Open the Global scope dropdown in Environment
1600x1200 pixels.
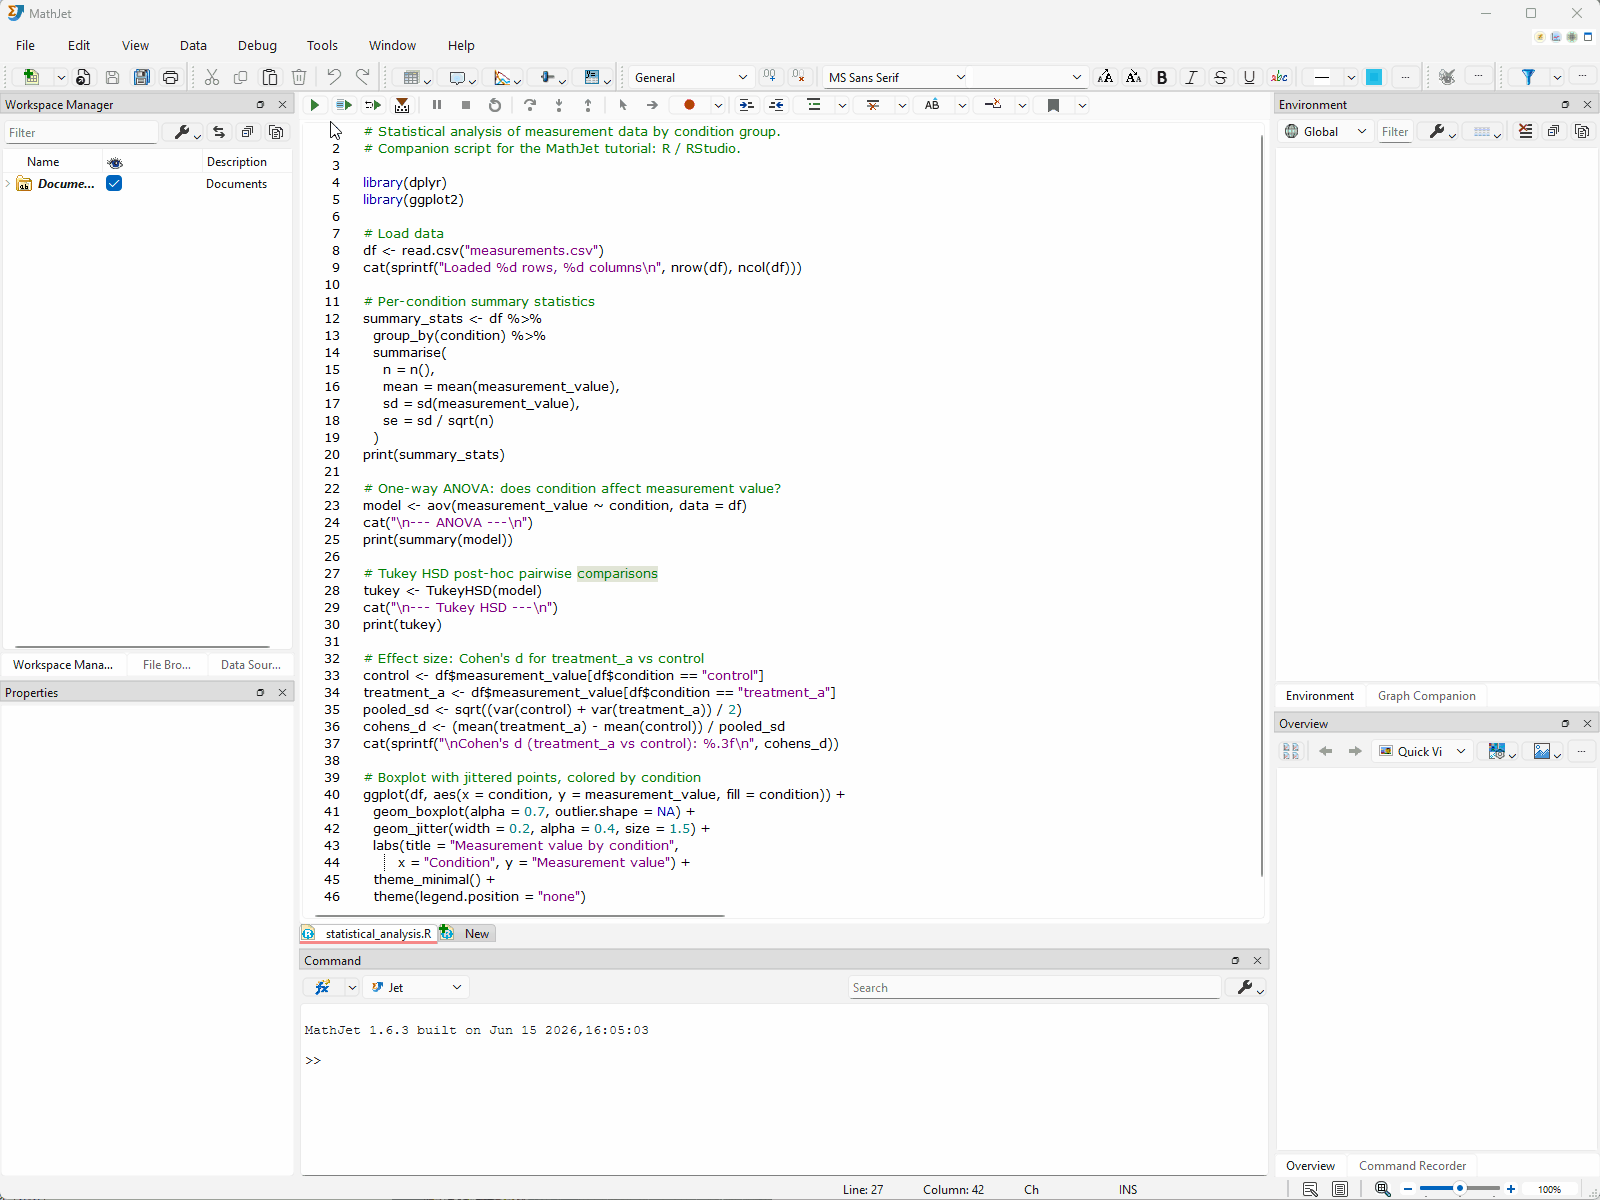click(x=1325, y=131)
